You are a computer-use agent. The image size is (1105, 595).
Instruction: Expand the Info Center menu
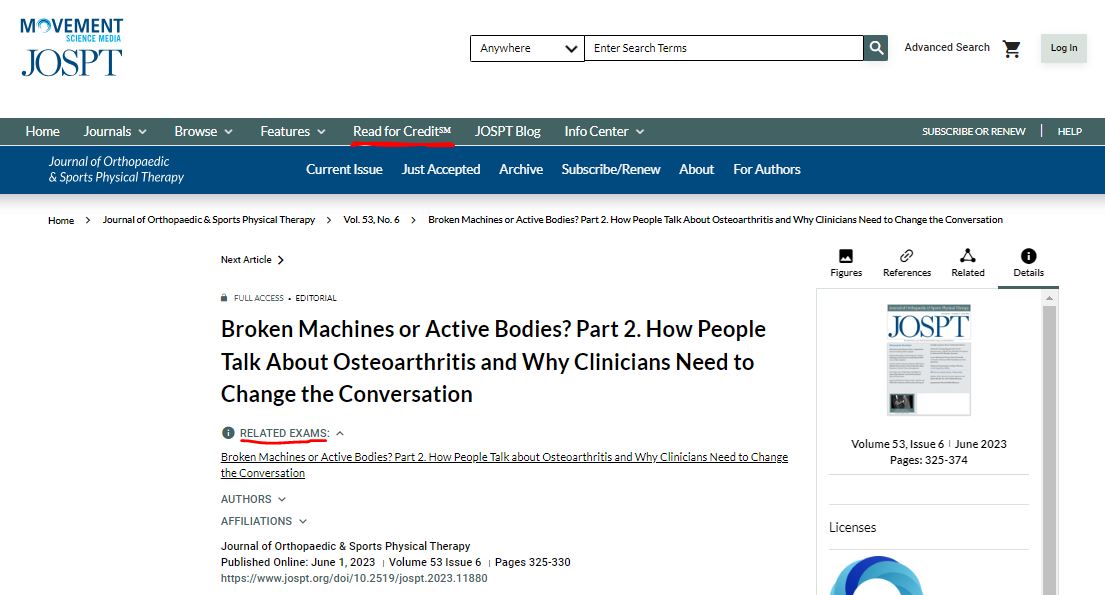pyautogui.click(x=604, y=131)
